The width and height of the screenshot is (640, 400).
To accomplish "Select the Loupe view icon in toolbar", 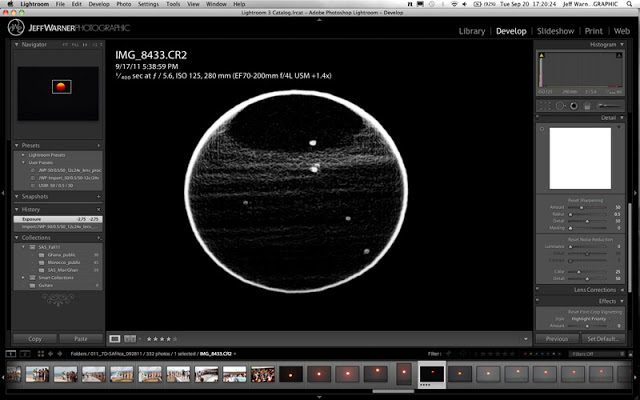I will [x=115, y=339].
